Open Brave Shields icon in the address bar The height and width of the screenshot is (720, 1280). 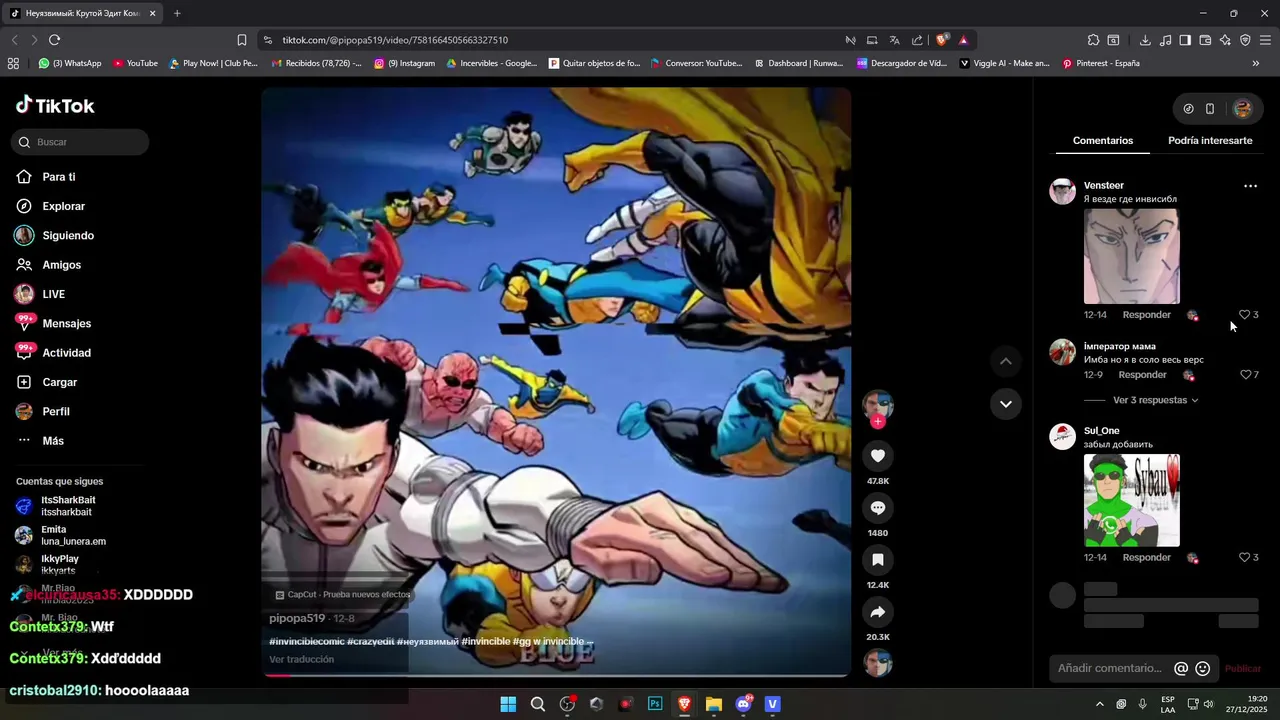click(x=942, y=40)
